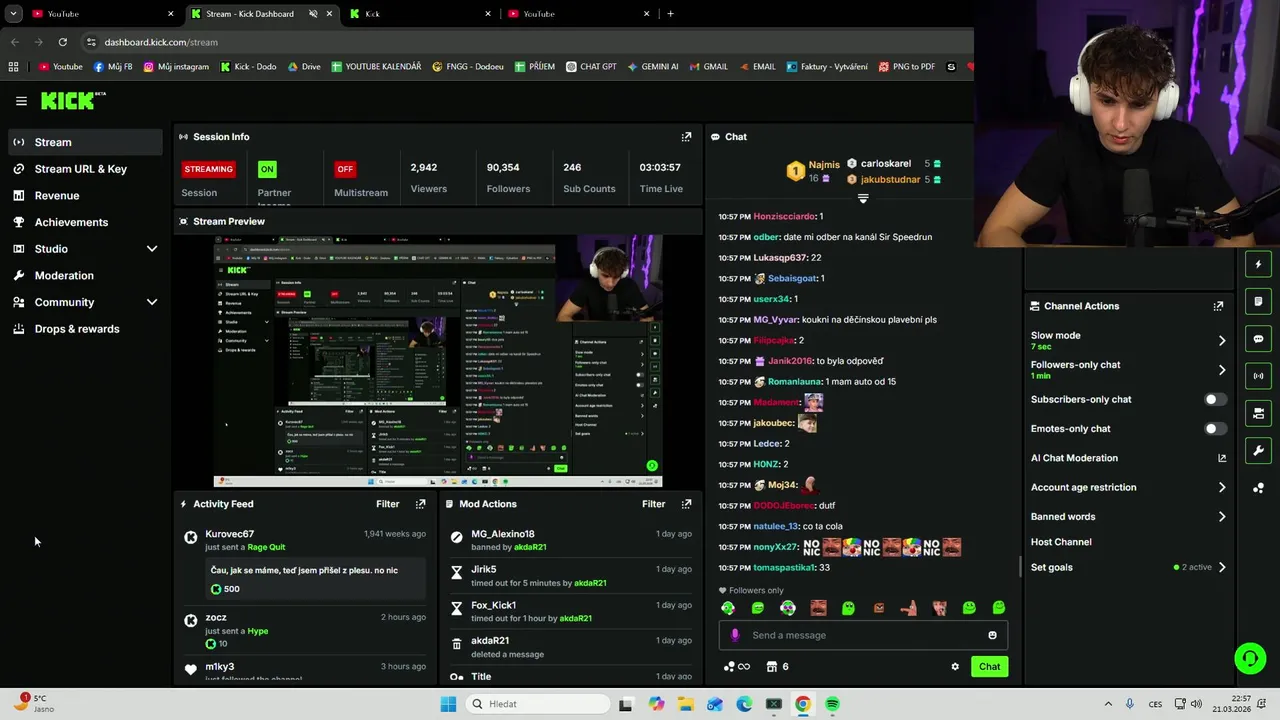Expand the Community sidebar section

[152, 302]
